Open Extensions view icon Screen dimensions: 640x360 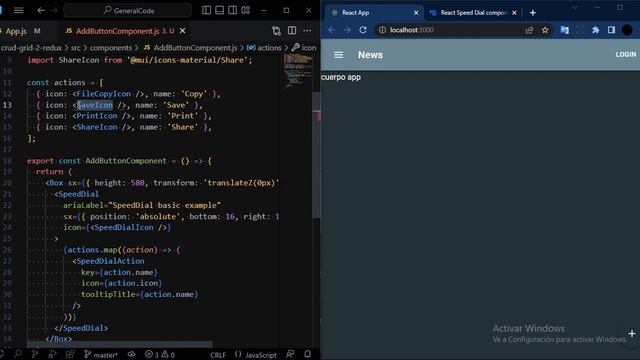(x=70, y=354)
